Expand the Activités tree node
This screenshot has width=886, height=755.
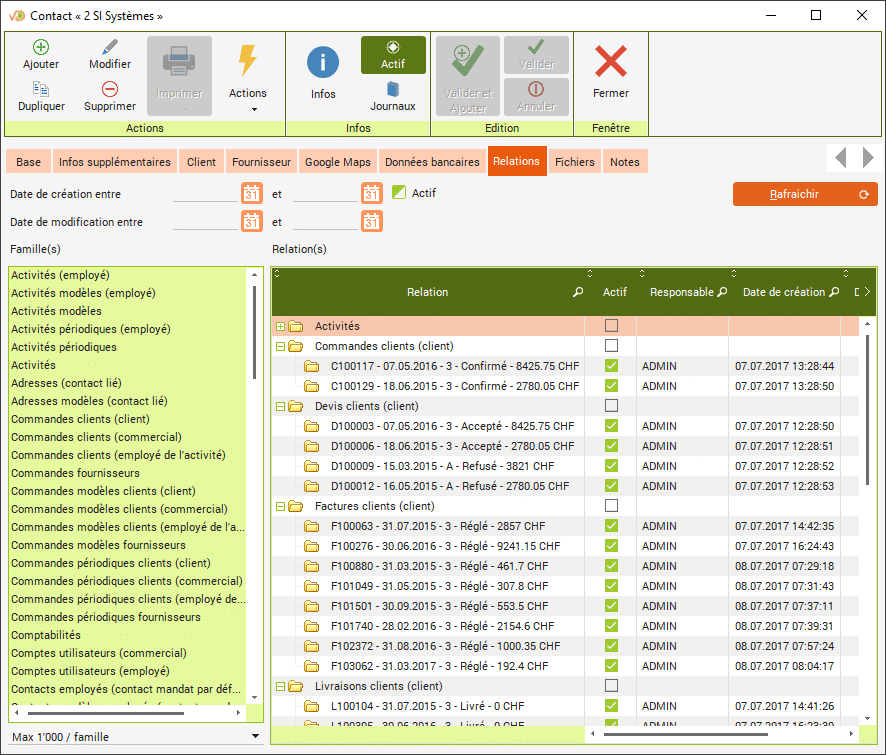pos(281,326)
